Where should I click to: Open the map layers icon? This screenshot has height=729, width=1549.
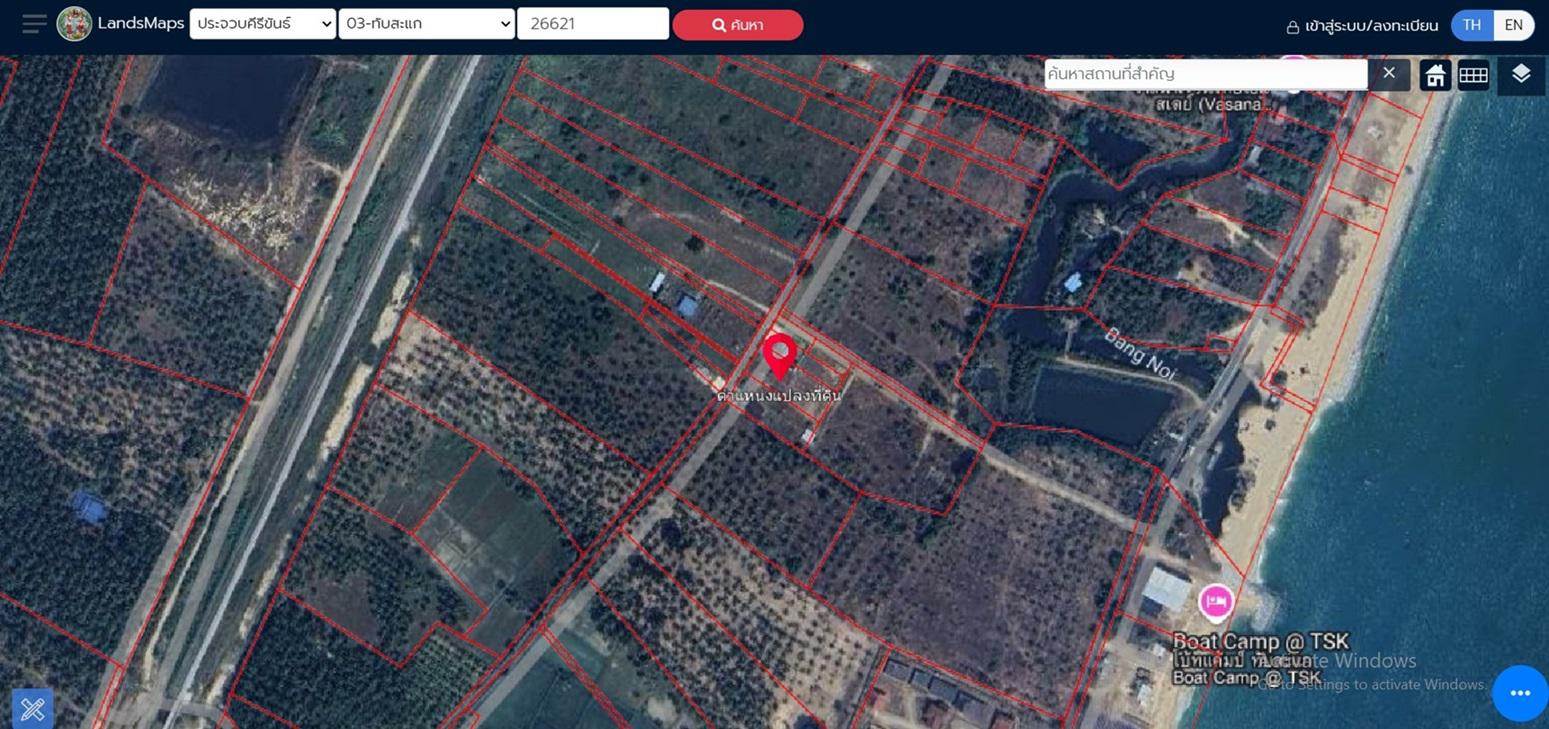[1521, 74]
